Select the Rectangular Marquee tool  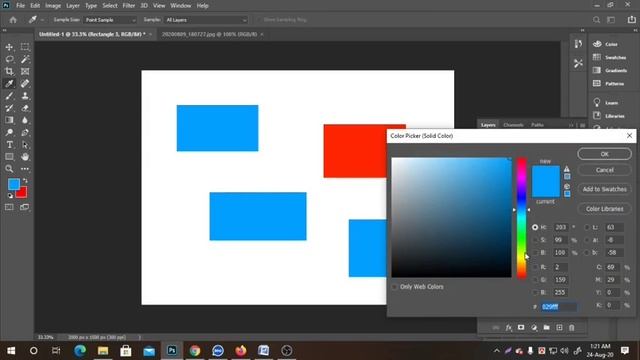25,47
